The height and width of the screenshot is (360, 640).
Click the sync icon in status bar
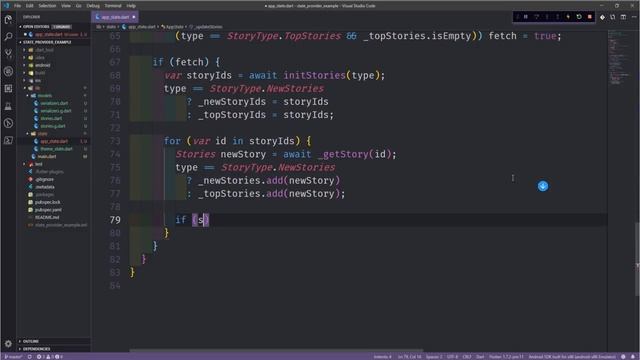coord(29,357)
